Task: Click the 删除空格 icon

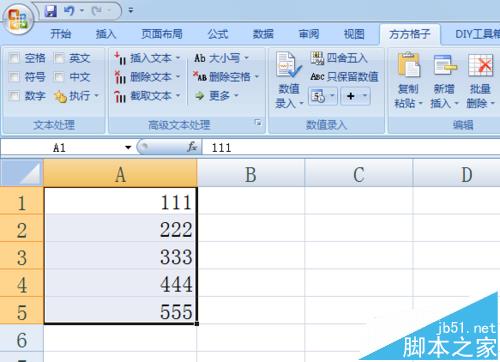Action: coord(200,76)
